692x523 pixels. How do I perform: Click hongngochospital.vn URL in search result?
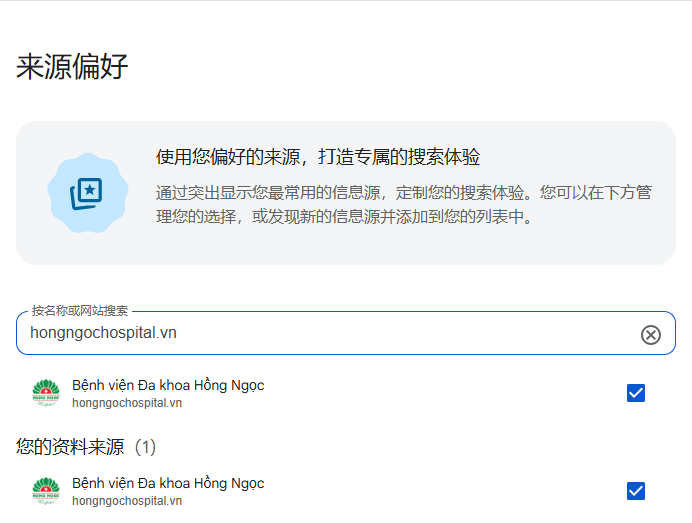[127, 403]
